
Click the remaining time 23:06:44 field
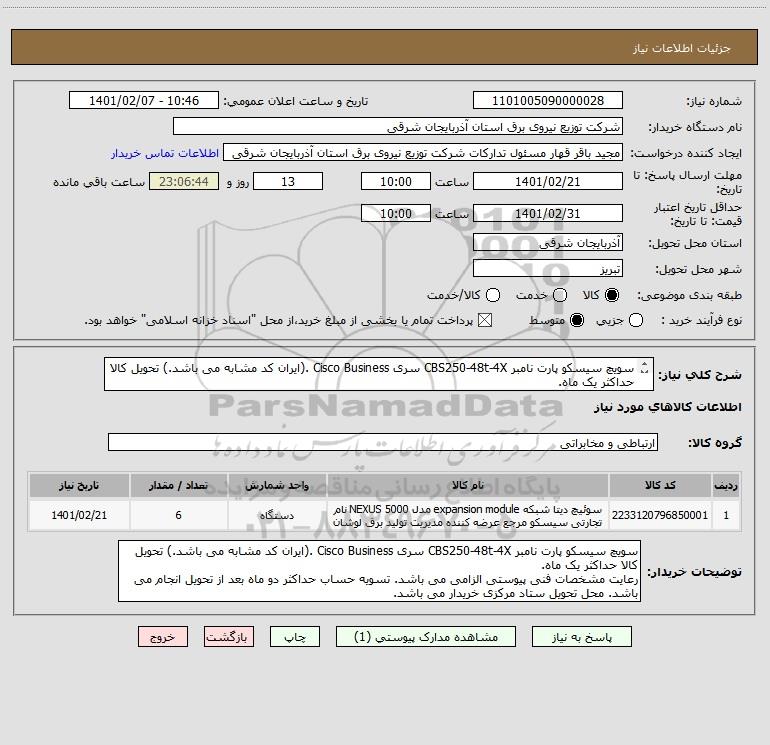point(184,181)
